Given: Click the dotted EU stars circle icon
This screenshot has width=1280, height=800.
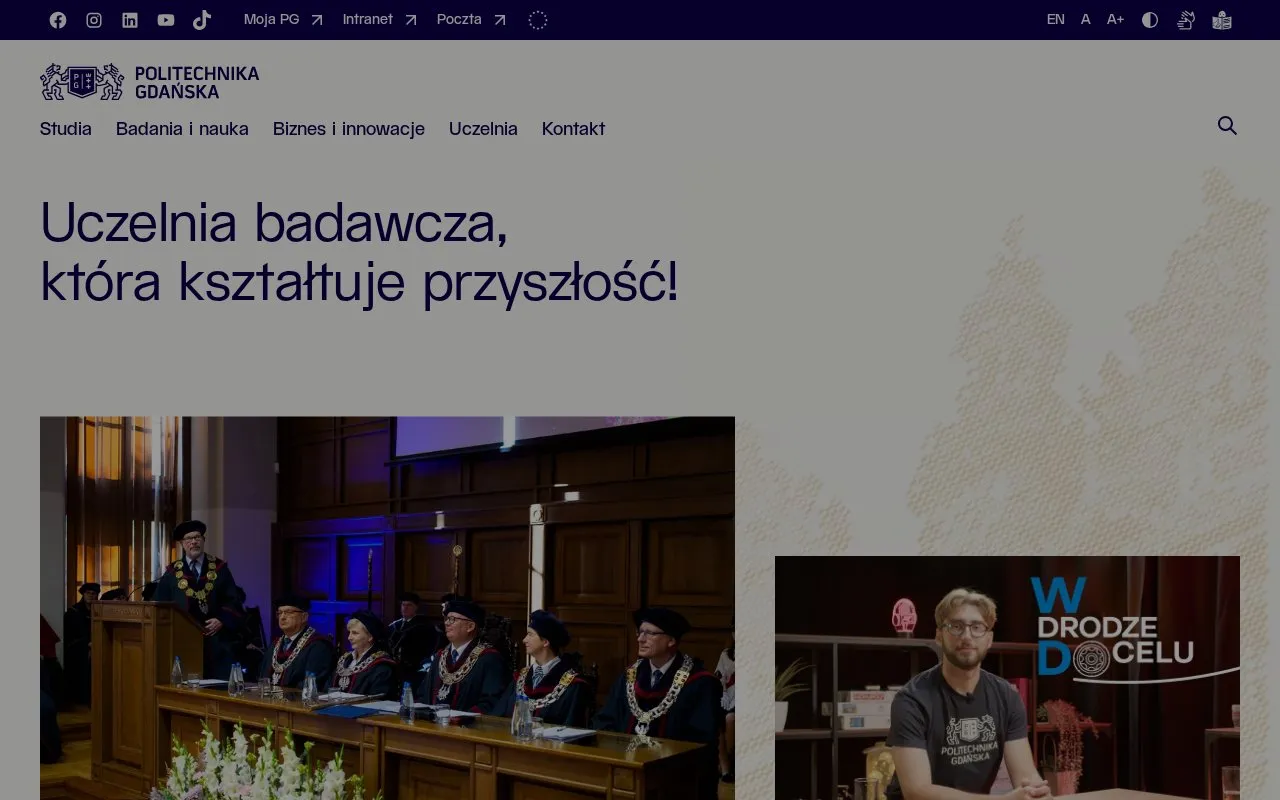Looking at the screenshot, I should [x=538, y=20].
